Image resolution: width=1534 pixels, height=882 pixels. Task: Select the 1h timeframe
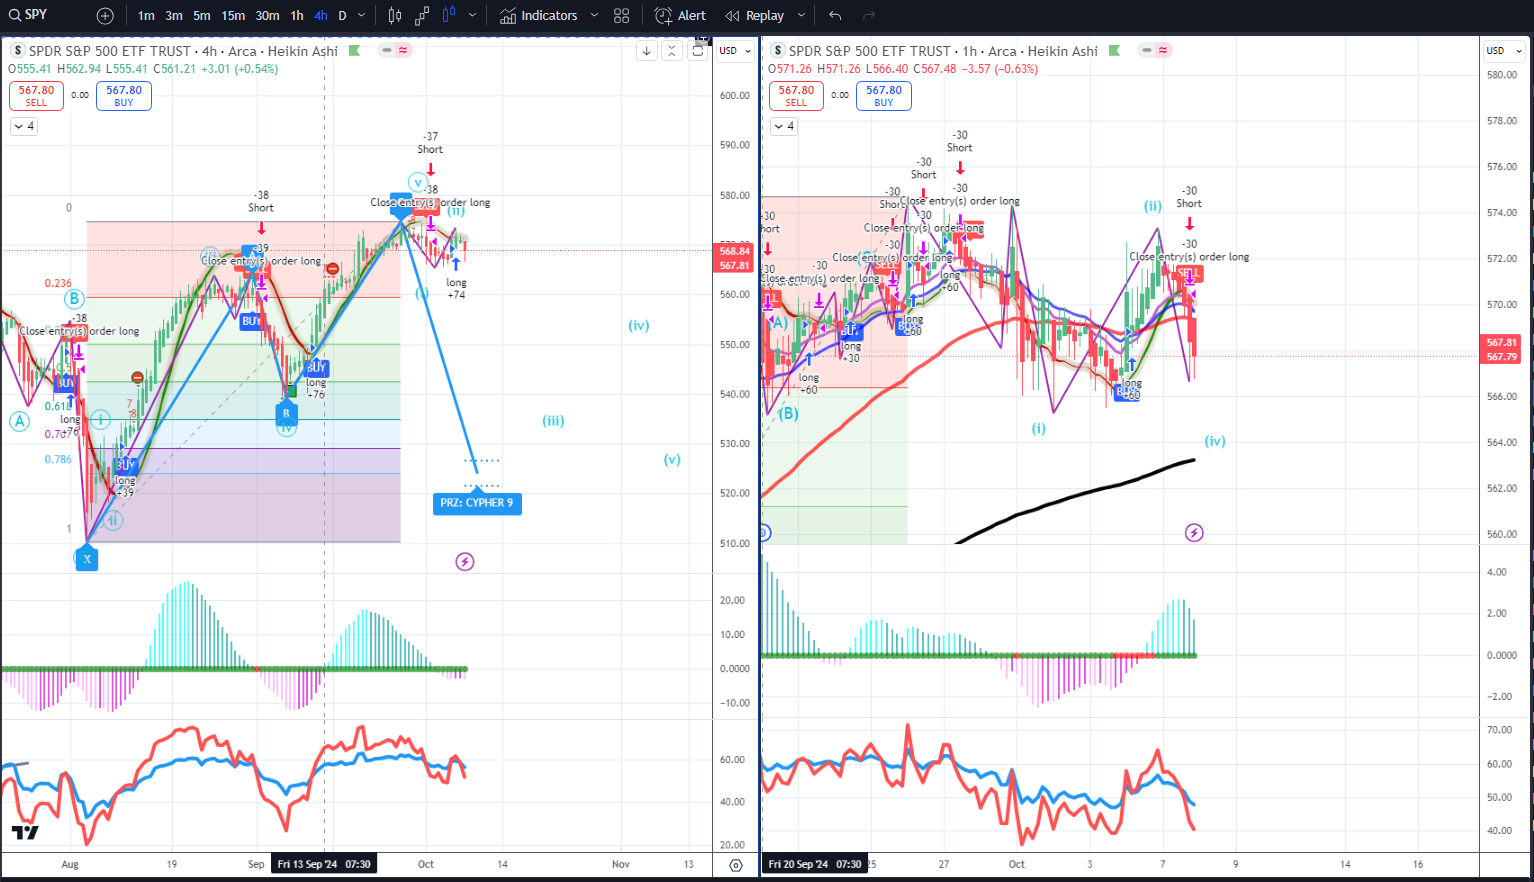click(x=297, y=15)
